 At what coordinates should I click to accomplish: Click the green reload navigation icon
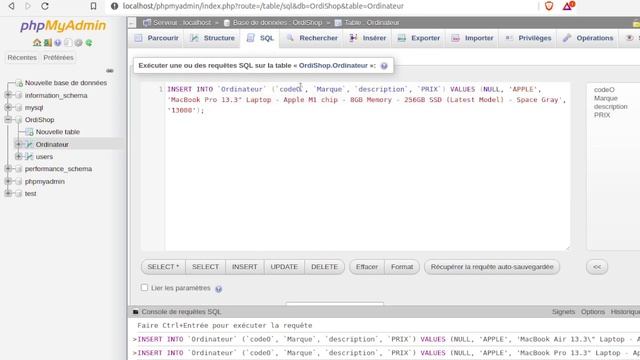pyautogui.click(x=89, y=42)
